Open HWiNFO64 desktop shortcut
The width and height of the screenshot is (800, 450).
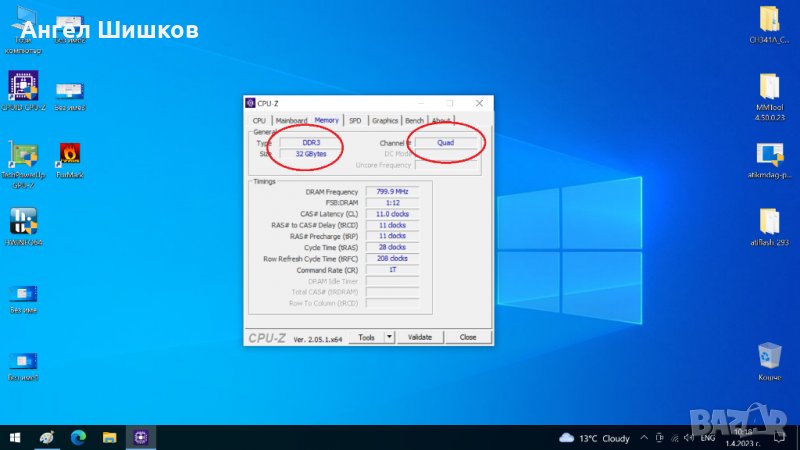point(23,222)
